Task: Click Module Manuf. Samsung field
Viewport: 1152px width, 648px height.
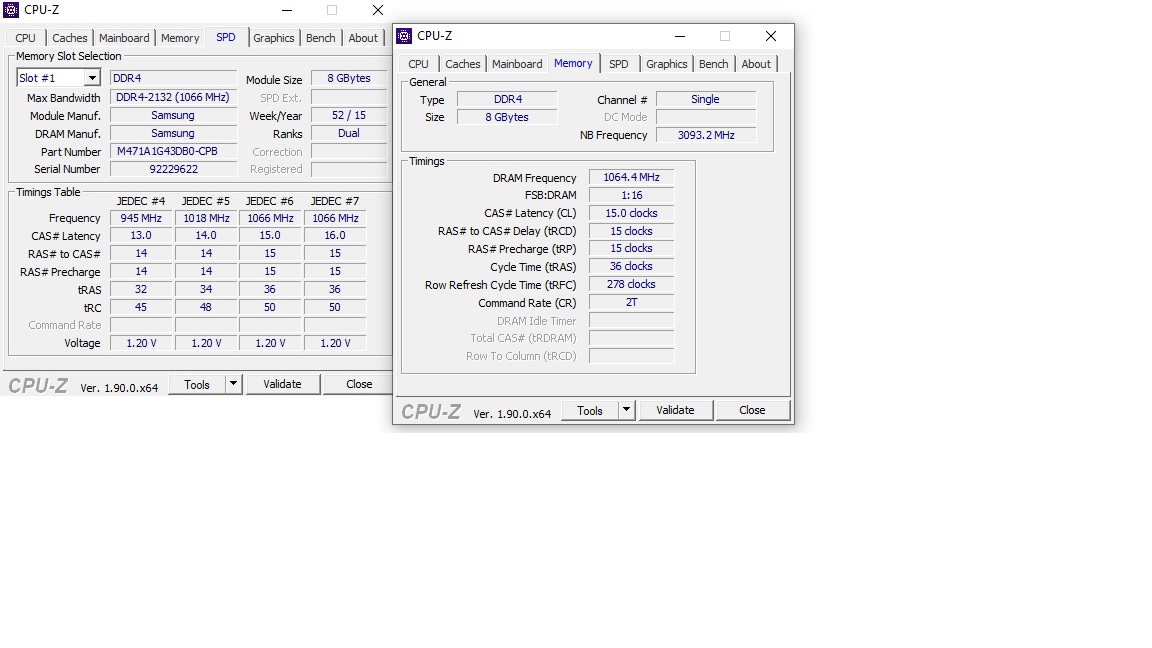Action: pyautogui.click(x=173, y=115)
